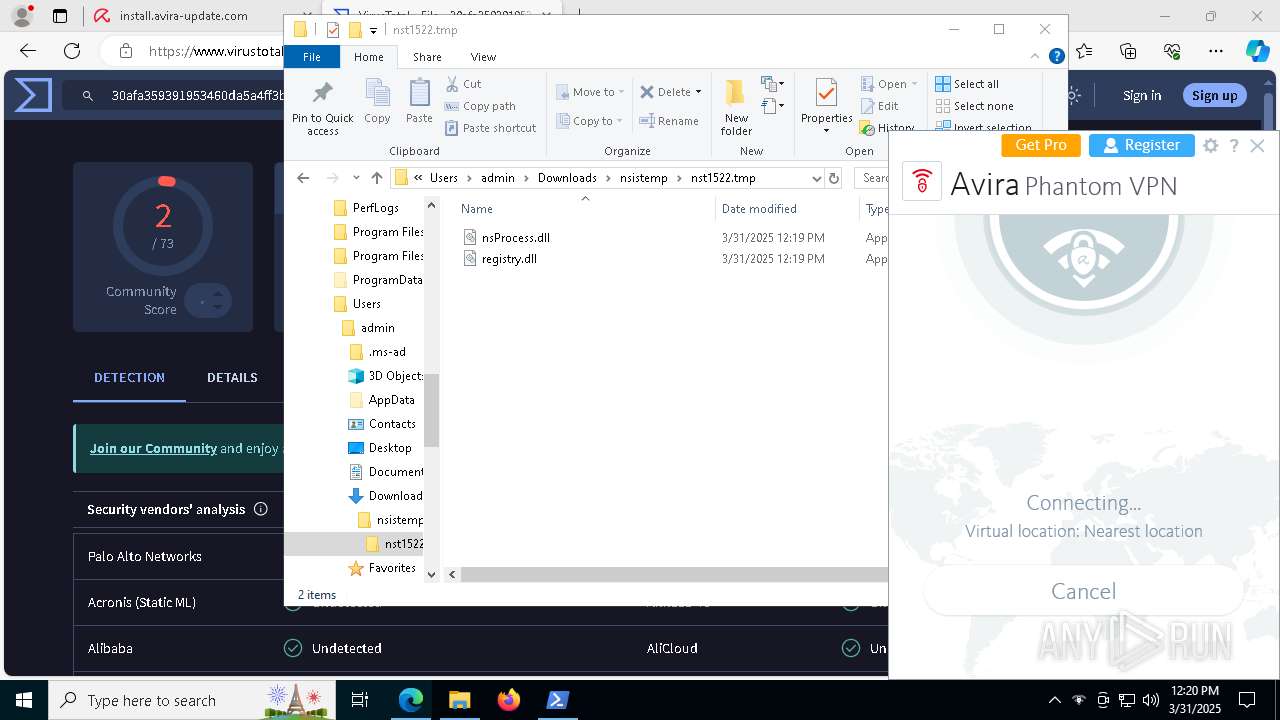The height and width of the screenshot is (720, 1280).
Task: Select the Home ribbon tab
Action: [368, 57]
